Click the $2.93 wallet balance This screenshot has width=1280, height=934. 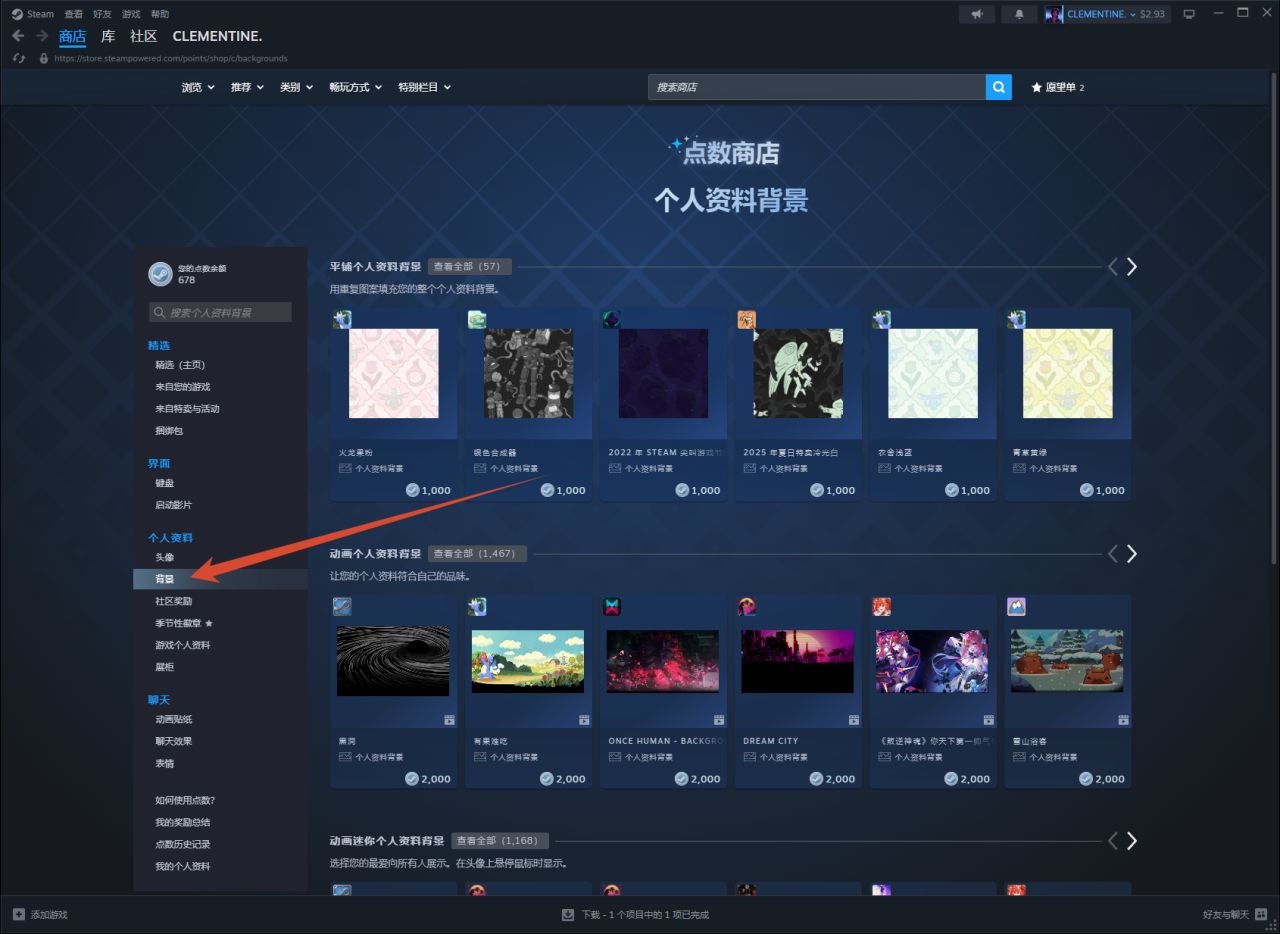1153,14
